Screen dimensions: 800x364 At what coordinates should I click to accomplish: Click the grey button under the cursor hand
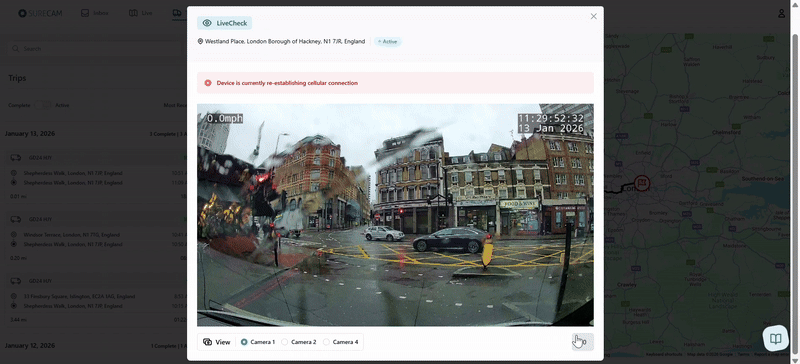[x=583, y=342]
